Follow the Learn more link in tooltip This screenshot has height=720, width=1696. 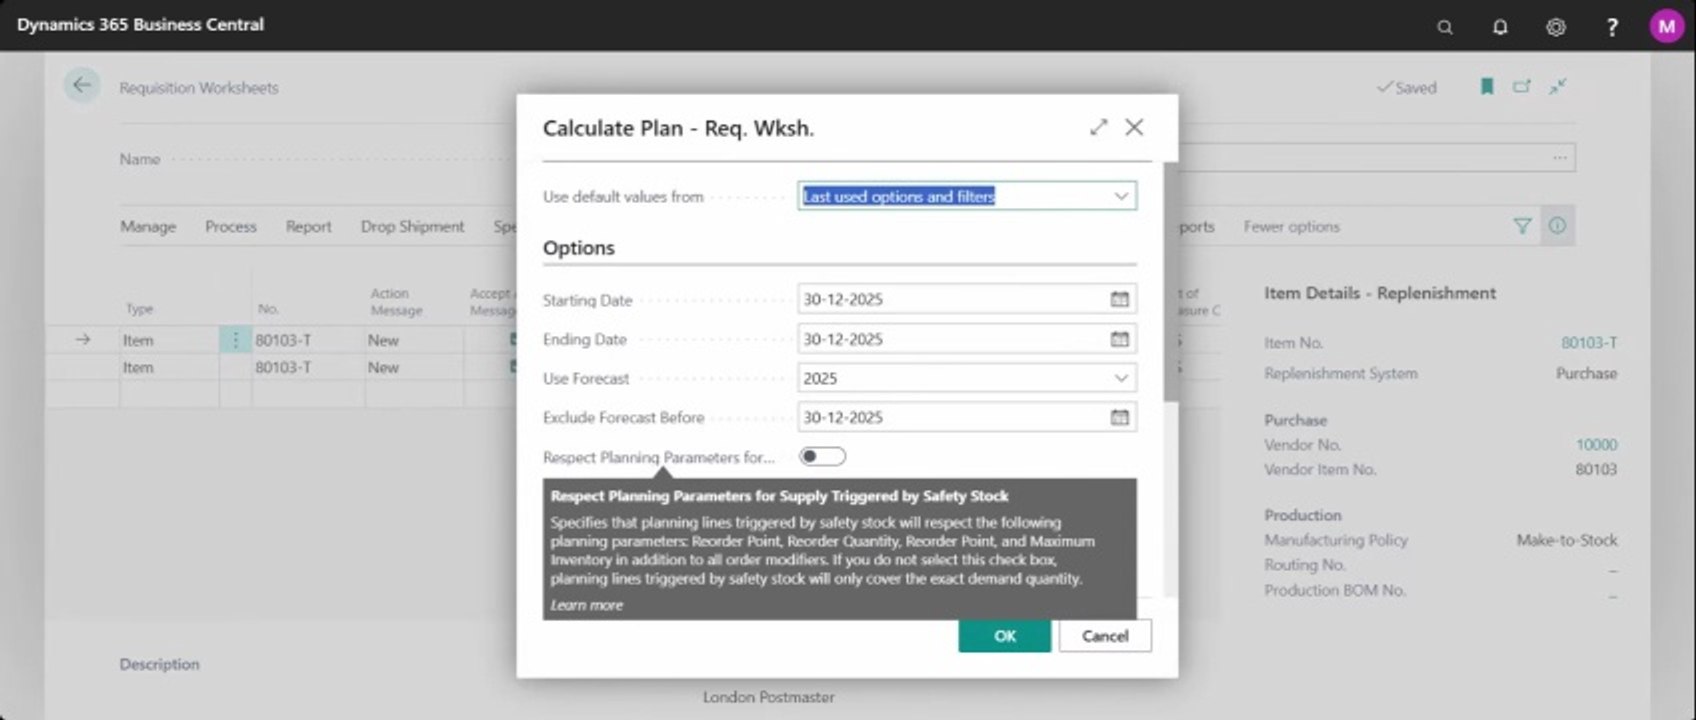point(586,605)
